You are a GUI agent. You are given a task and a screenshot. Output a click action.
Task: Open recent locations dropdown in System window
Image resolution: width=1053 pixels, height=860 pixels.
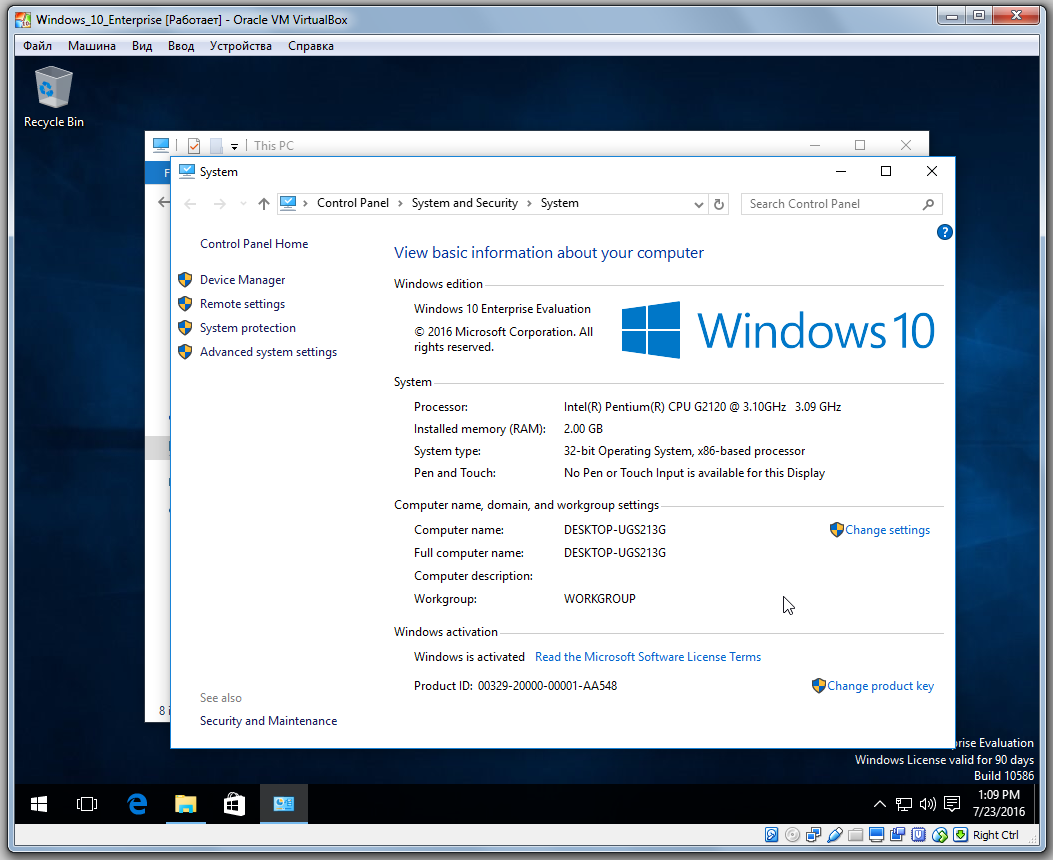pyautogui.click(x=242, y=204)
